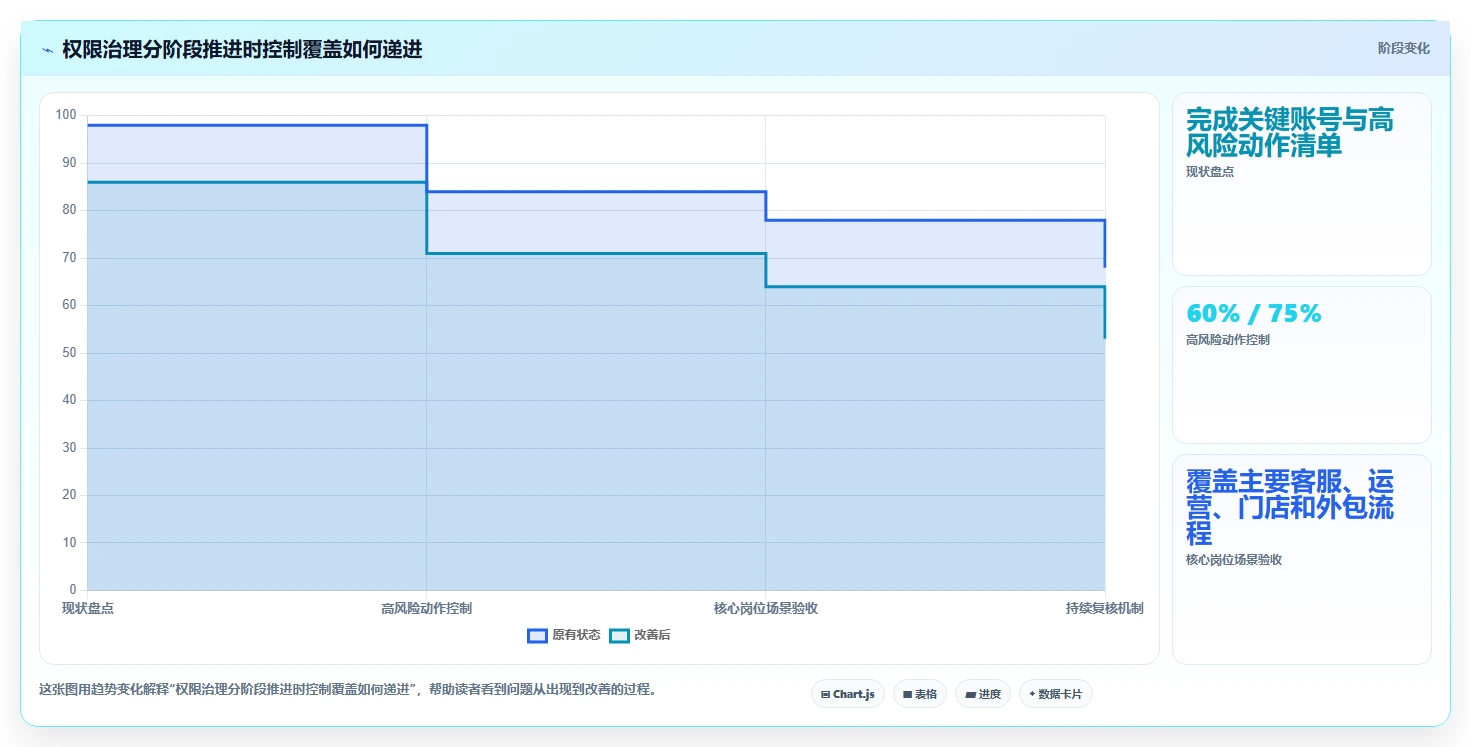Click the 70 y-axis tick value
Image resolution: width=1471 pixels, height=747 pixels.
[69, 258]
